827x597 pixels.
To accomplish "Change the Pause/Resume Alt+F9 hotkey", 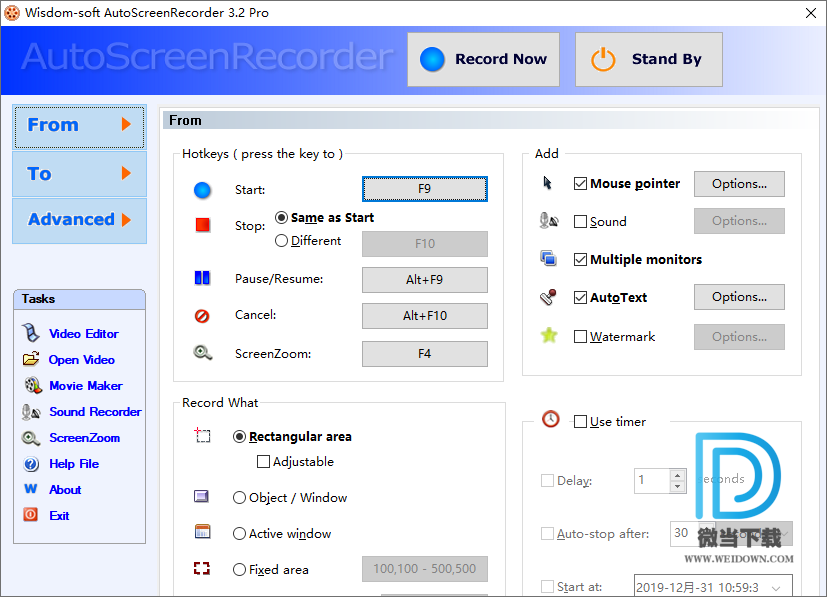I will coord(425,280).
